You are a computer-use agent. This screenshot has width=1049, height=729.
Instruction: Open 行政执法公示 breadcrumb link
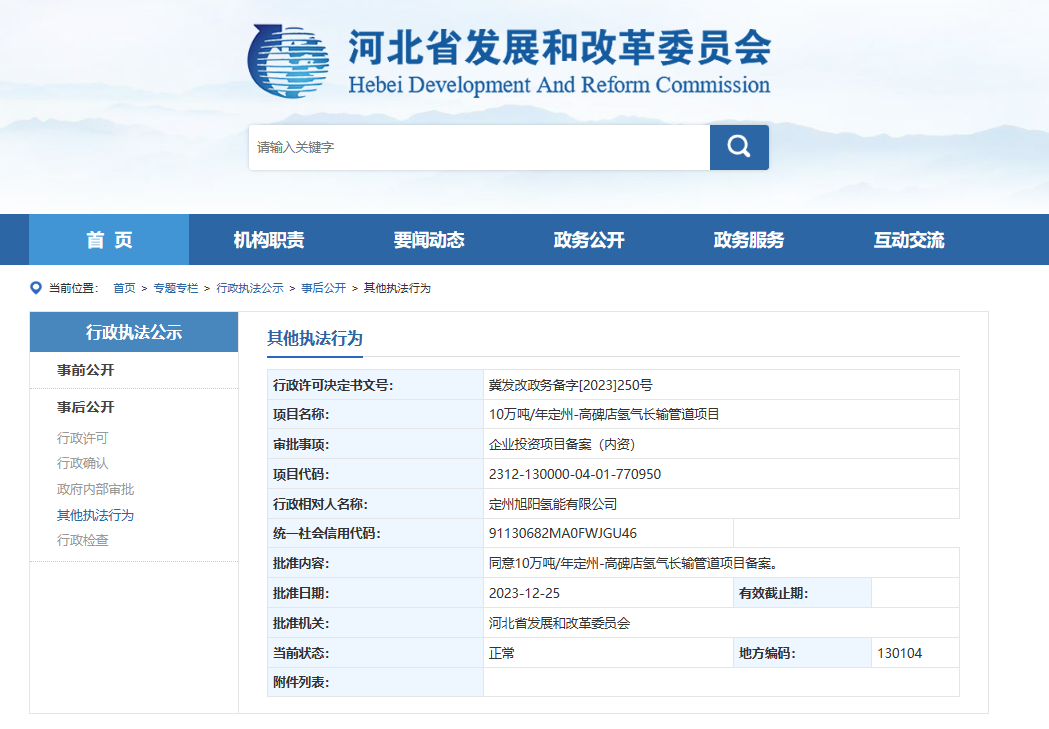click(x=250, y=288)
